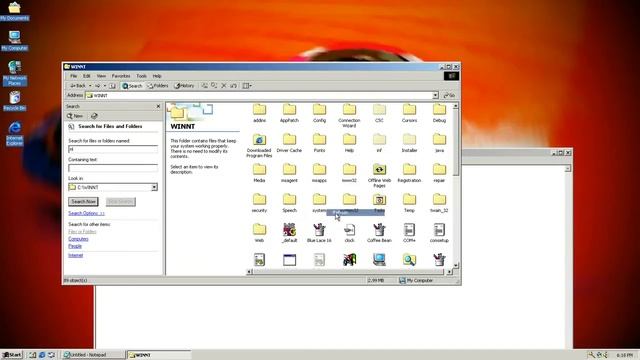Viewport: 640px width, 360px height.
Task: Click the Undo toolbar icon
Action: pyautogui.click(x=233, y=86)
